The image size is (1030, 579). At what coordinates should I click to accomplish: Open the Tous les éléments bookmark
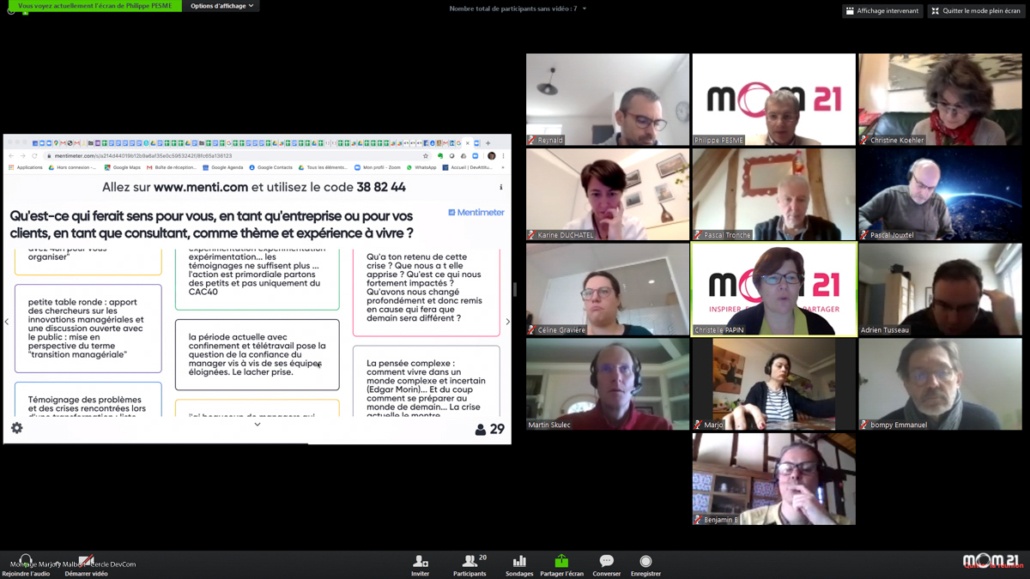point(323,168)
